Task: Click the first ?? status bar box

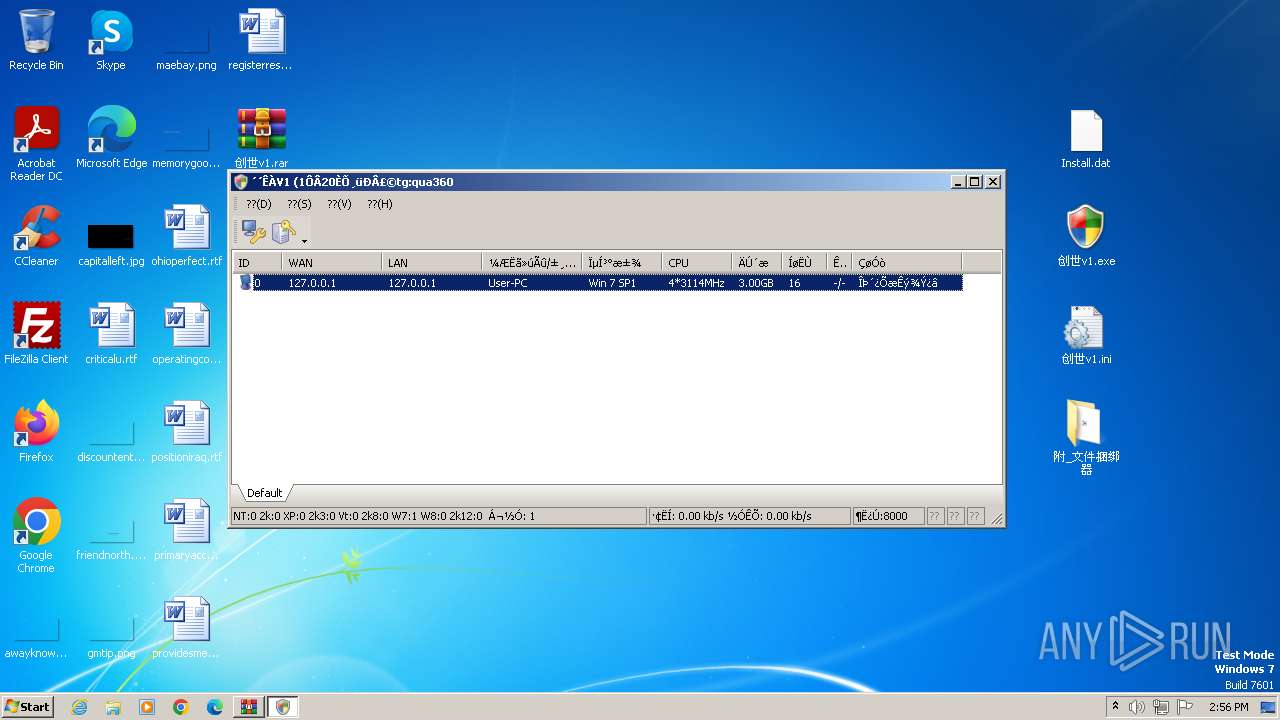Action: pos(935,516)
